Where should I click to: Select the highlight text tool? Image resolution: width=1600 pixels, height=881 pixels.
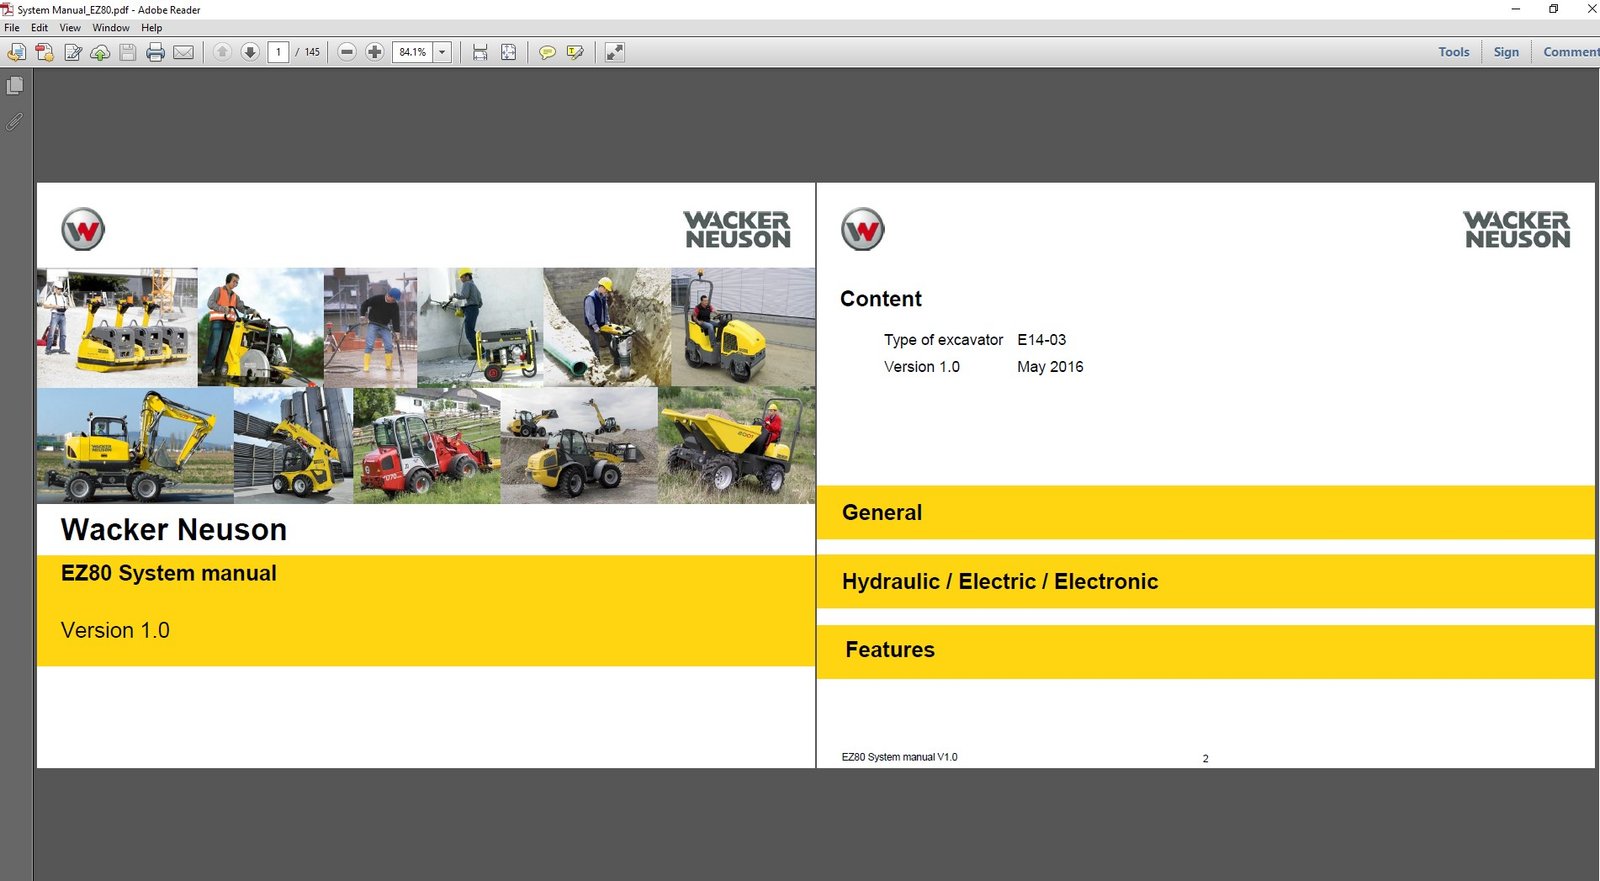[x=575, y=52]
